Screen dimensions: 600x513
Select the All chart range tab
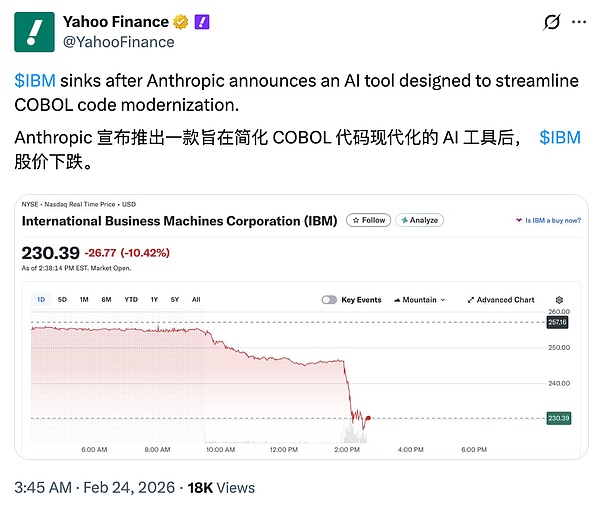(x=196, y=299)
